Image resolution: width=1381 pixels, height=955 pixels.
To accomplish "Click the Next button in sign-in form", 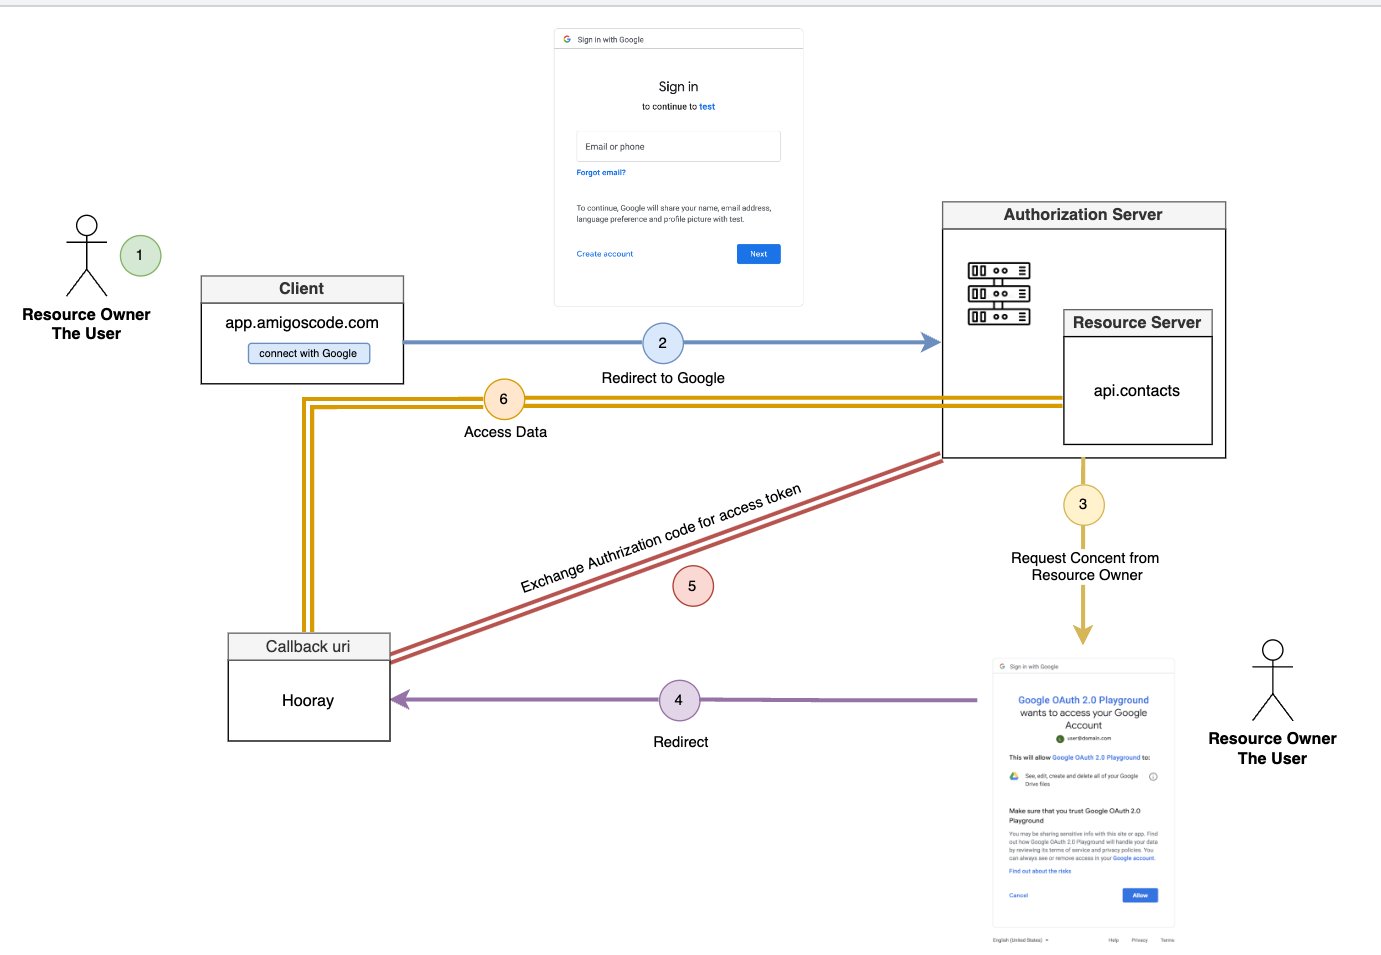I will point(759,254).
